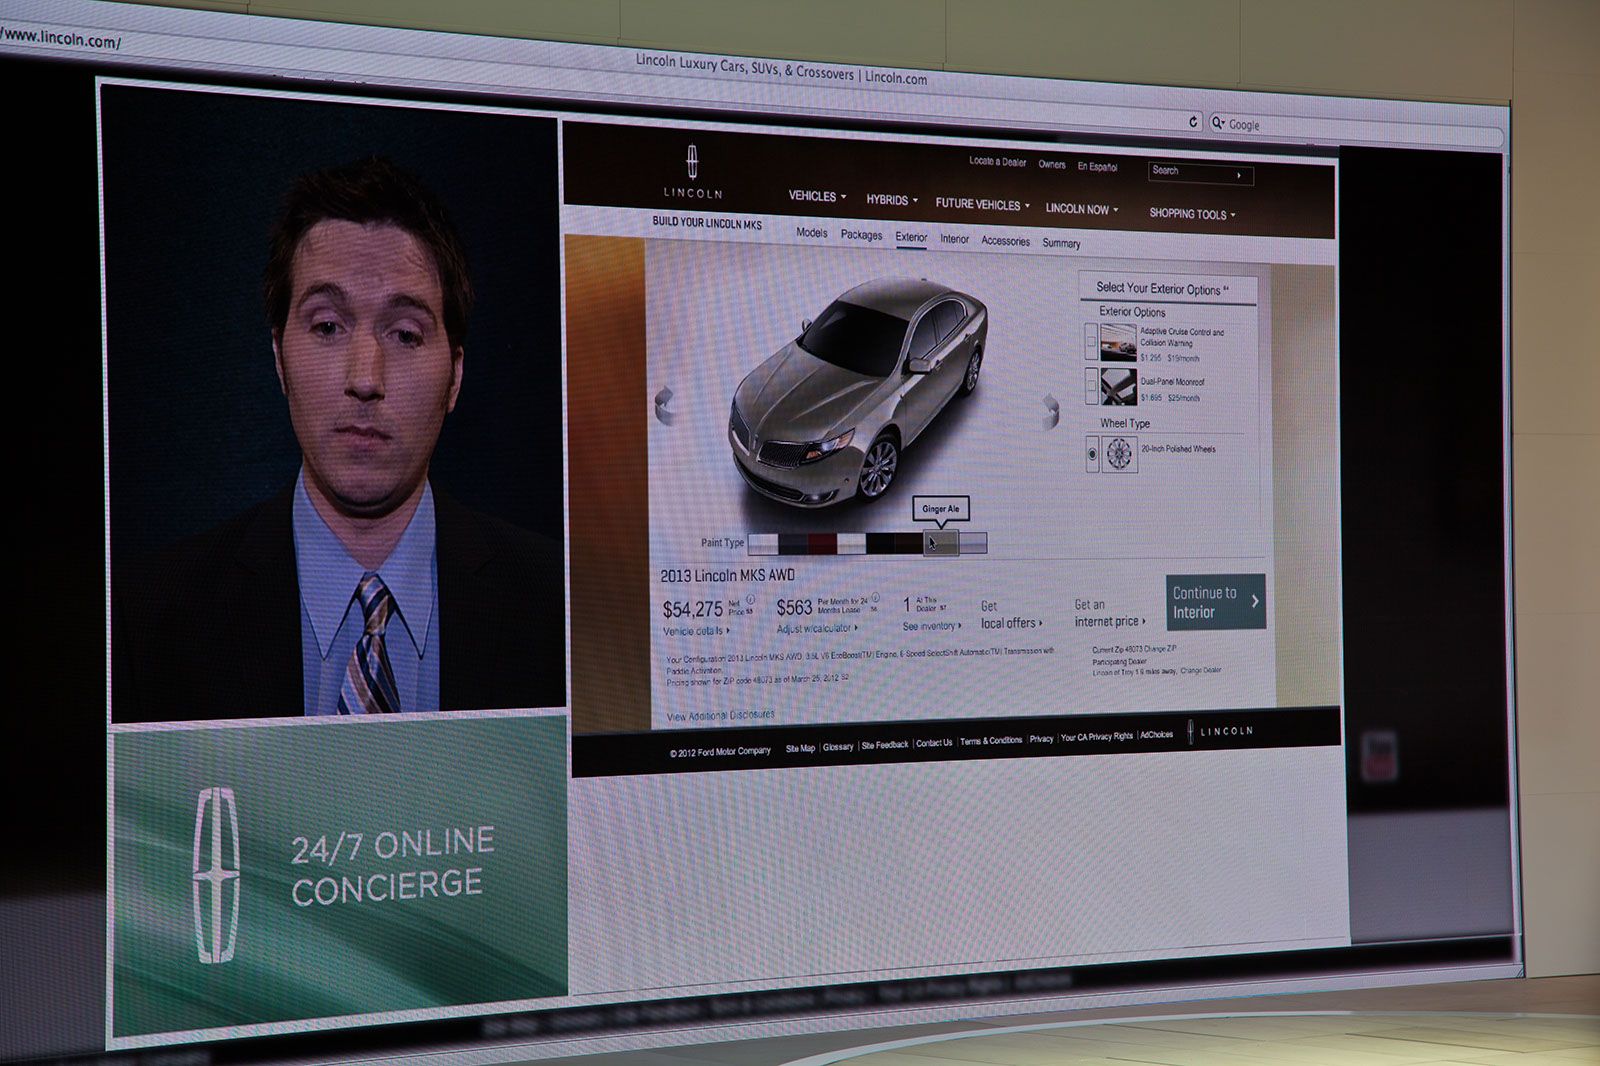Select the dark gray paint swatch beside red
The height and width of the screenshot is (1066, 1600).
[x=792, y=543]
